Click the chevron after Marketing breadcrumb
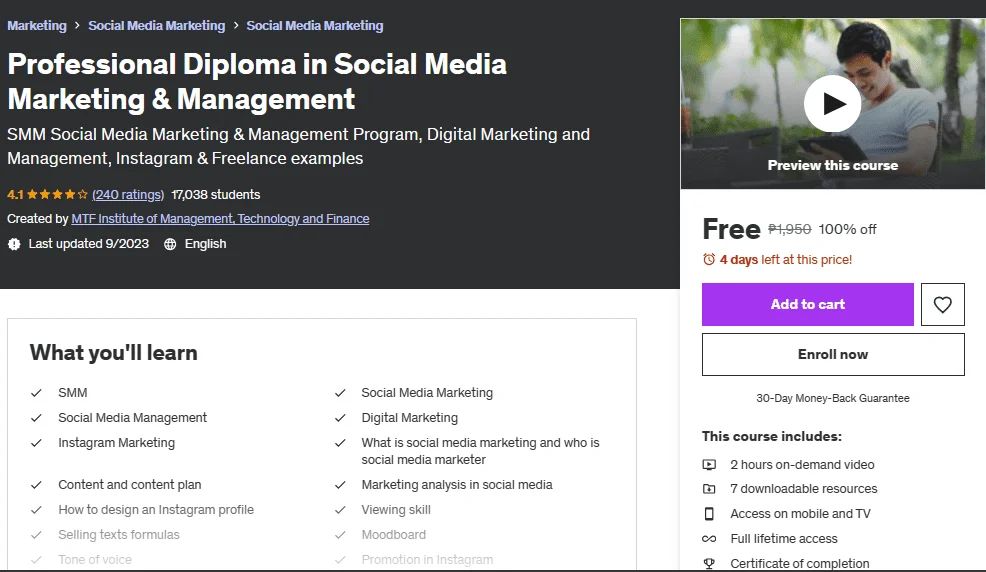986x572 pixels. 77,26
